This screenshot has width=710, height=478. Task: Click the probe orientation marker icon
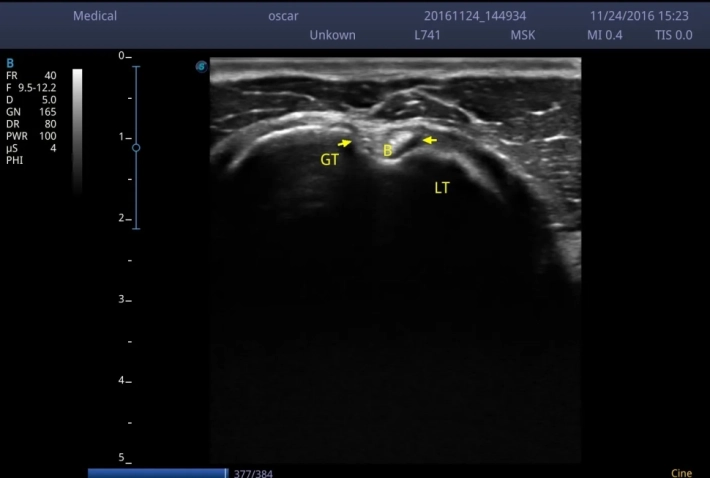coord(201,67)
